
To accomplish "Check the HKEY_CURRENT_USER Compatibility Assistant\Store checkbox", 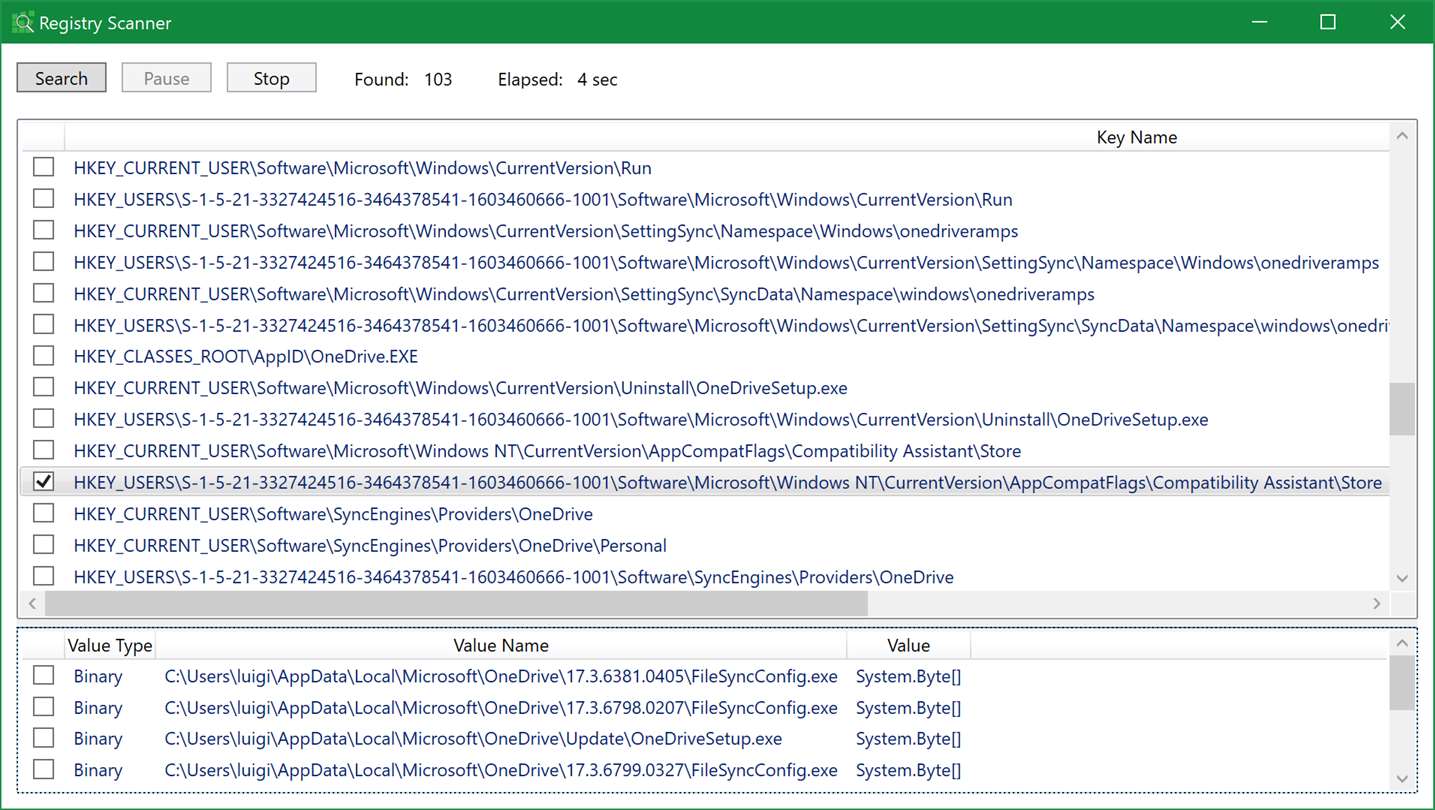I will [x=43, y=450].
